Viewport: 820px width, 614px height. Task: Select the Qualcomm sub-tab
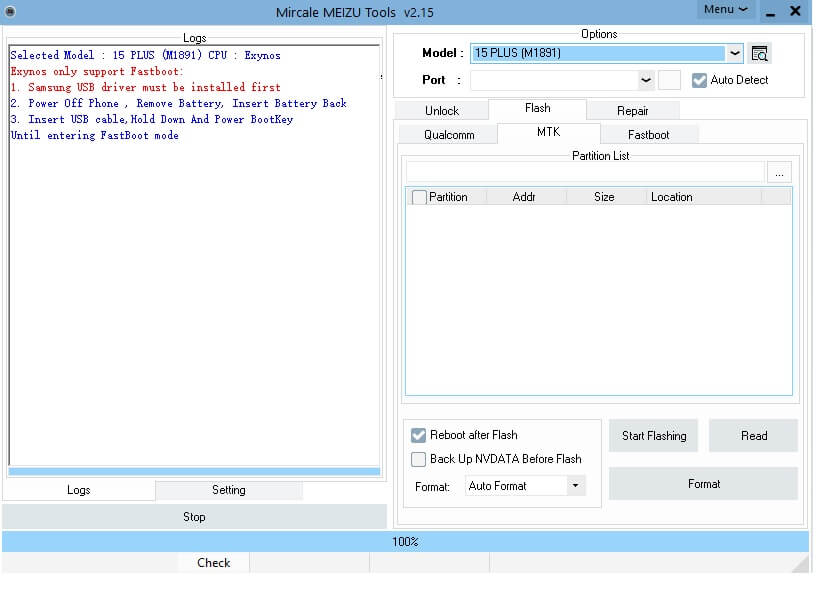pyautogui.click(x=449, y=135)
